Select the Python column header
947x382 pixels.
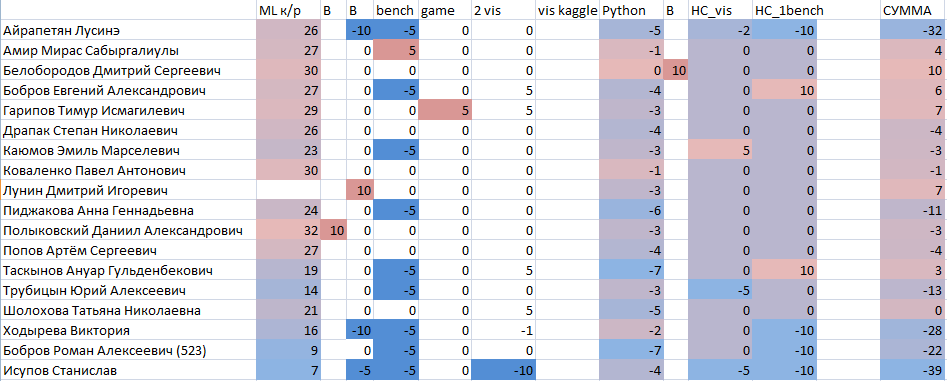631,10
